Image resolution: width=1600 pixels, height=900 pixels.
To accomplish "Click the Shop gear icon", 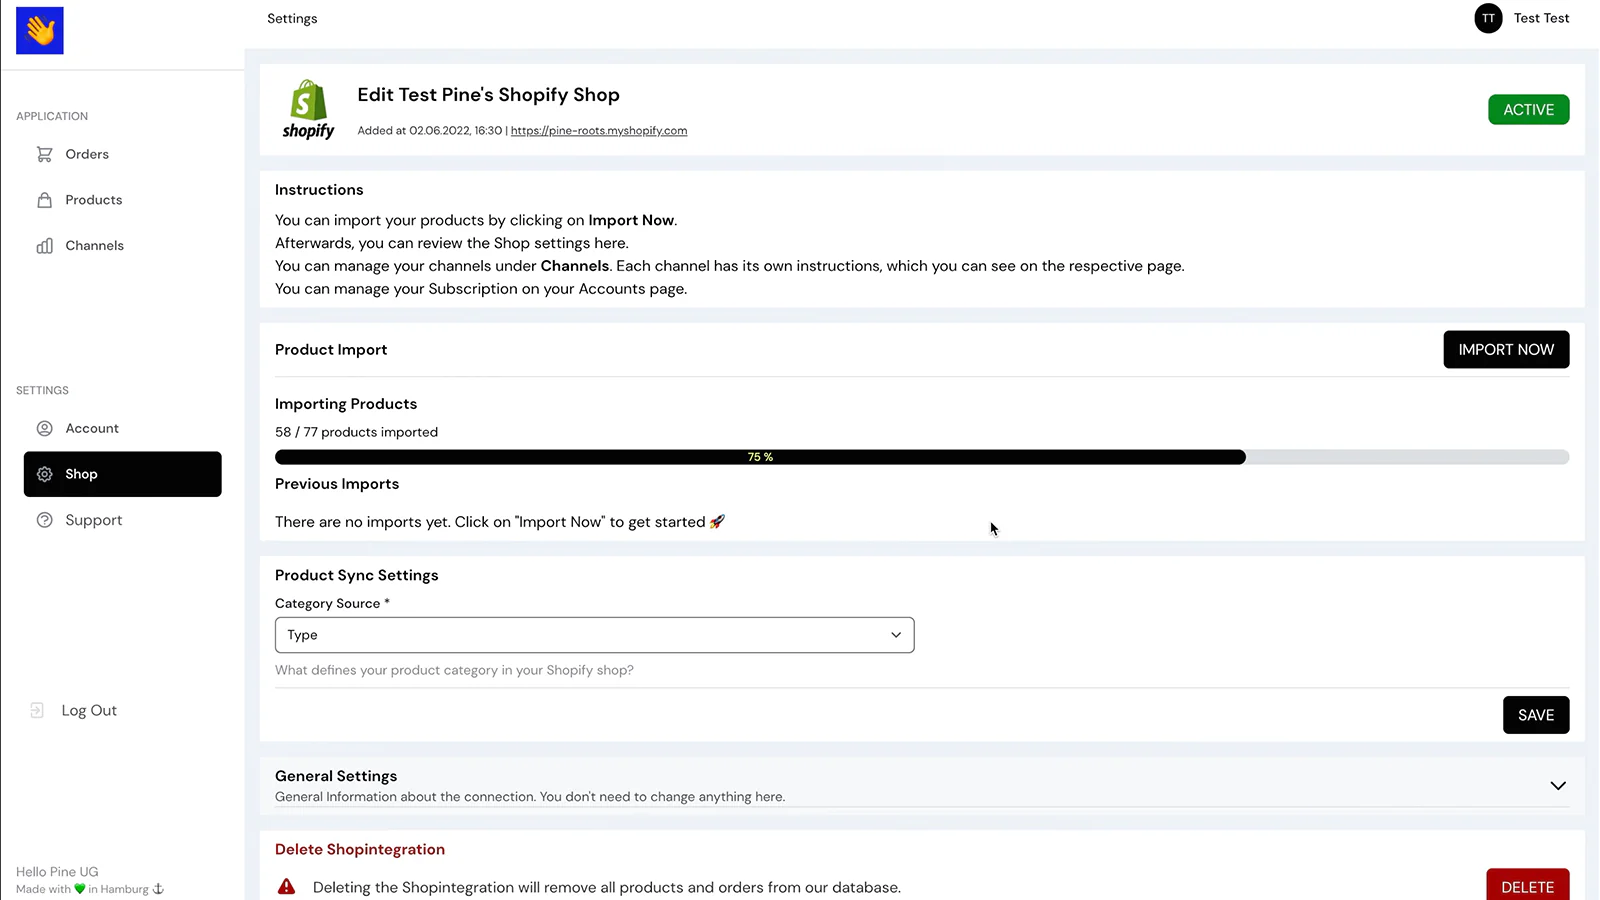I will [44, 474].
